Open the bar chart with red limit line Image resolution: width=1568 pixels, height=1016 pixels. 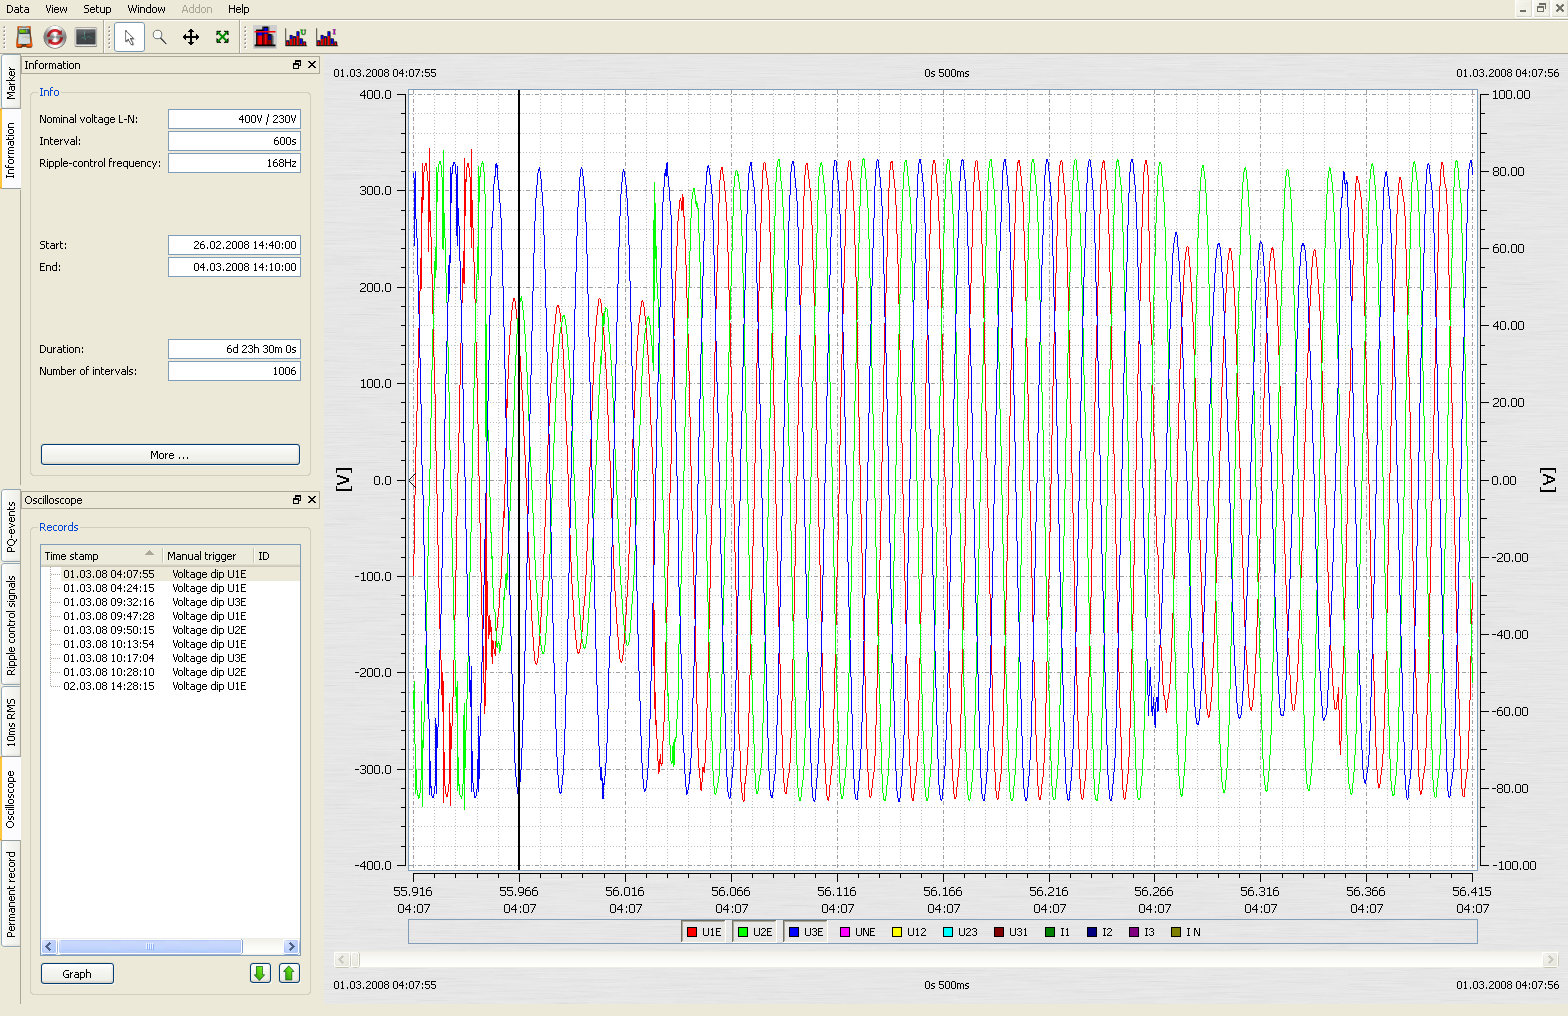click(x=265, y=38)
